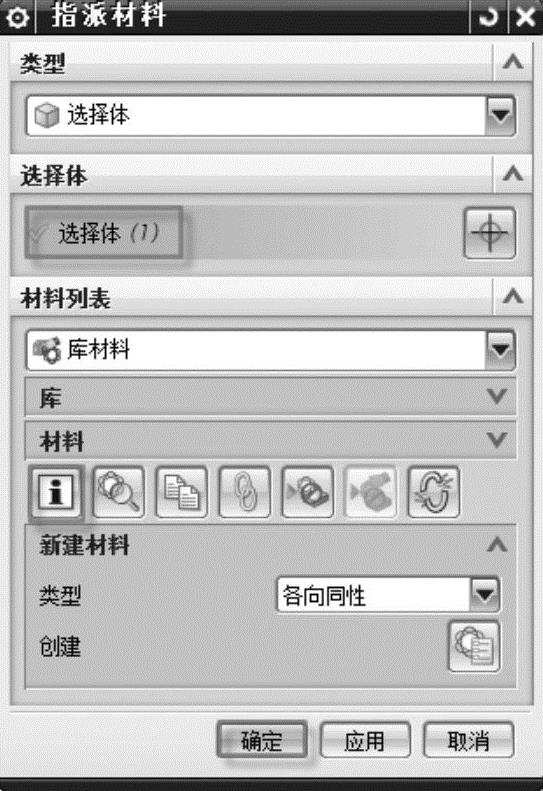Click the fifth material toolbar icon with arrow
This screenshot has height=791, width=543.
tap(307, 492)
